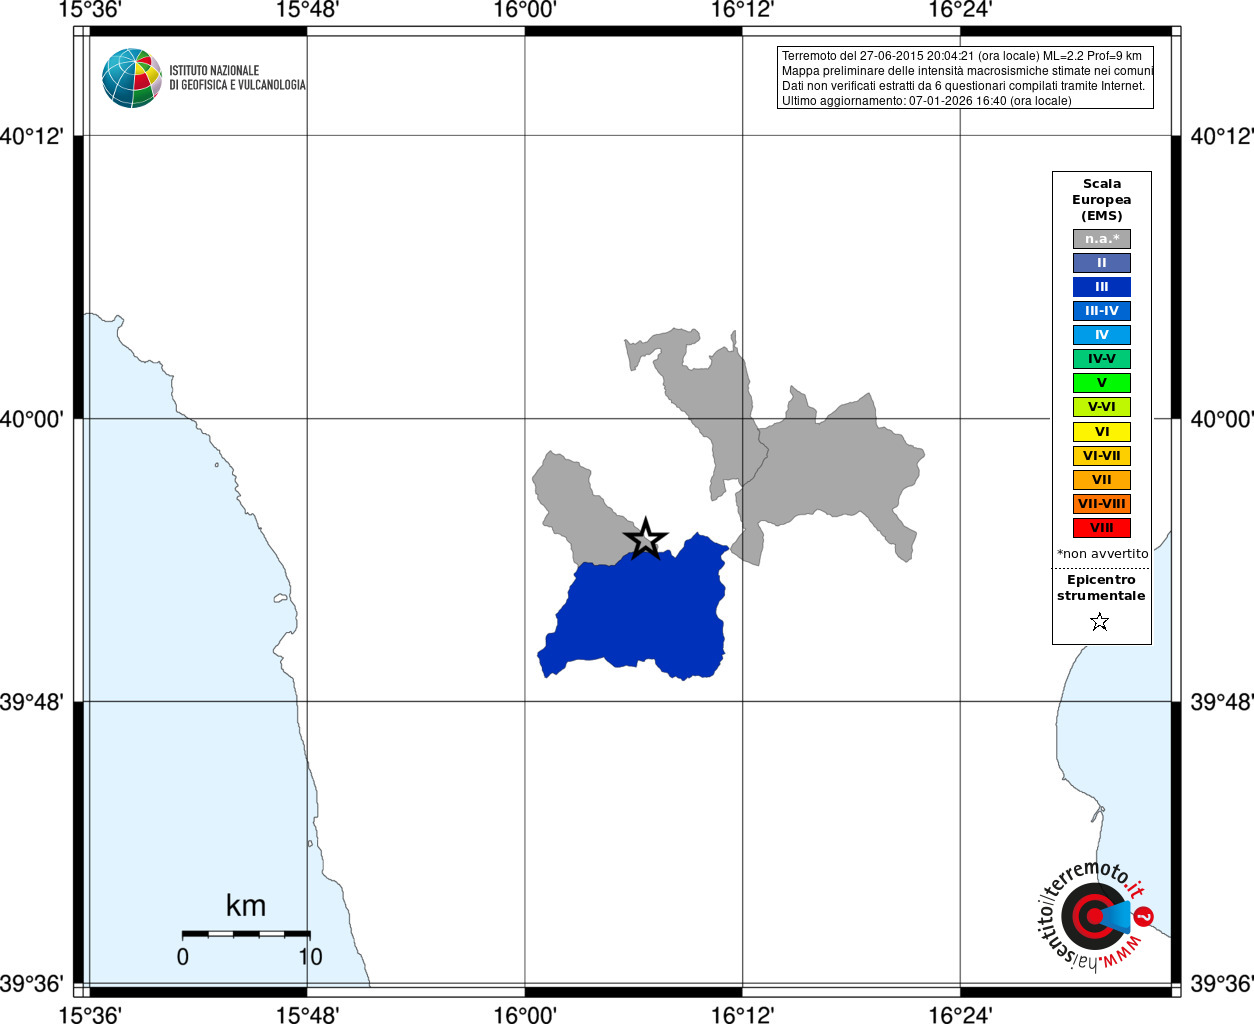The image size is (1254, 1024).
Task: Click the 'Ultimo aggiornamento' line
Action: coord(926,101)
